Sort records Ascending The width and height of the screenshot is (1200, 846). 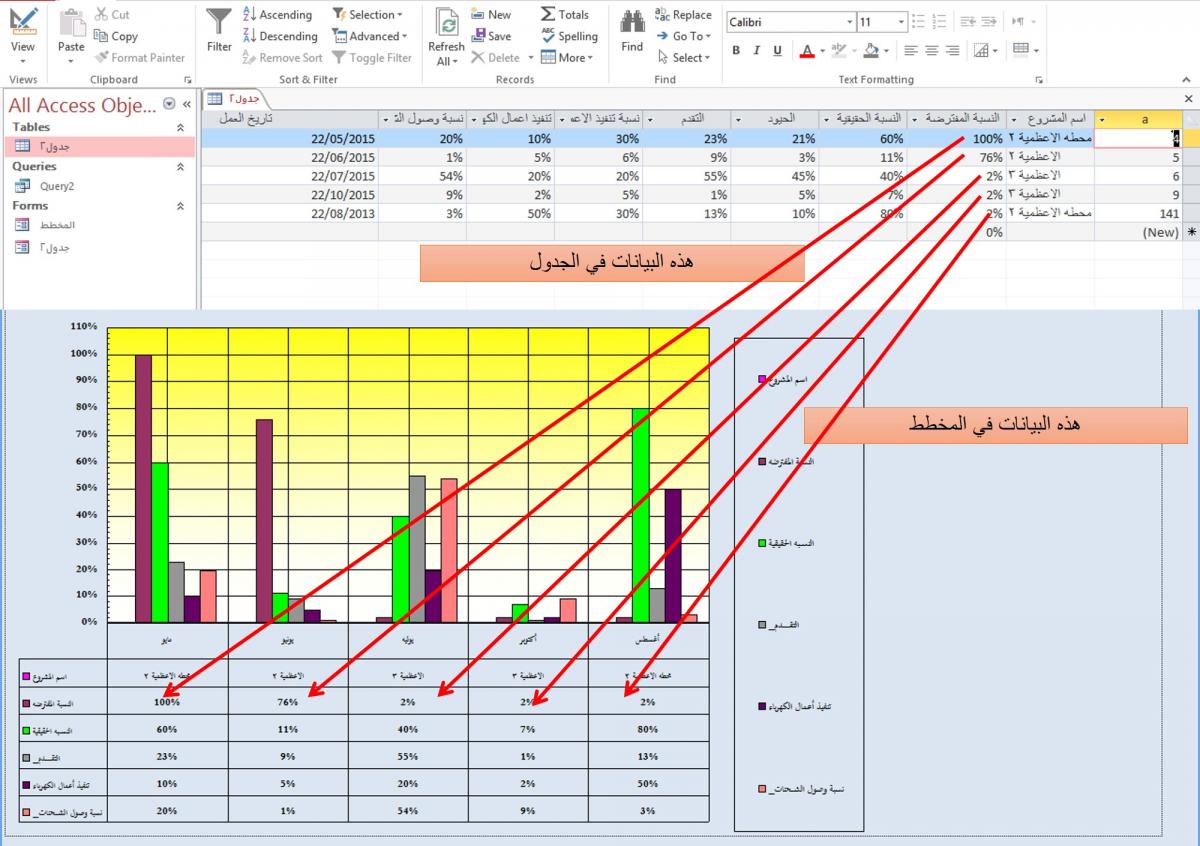click(x=277, y=15)
